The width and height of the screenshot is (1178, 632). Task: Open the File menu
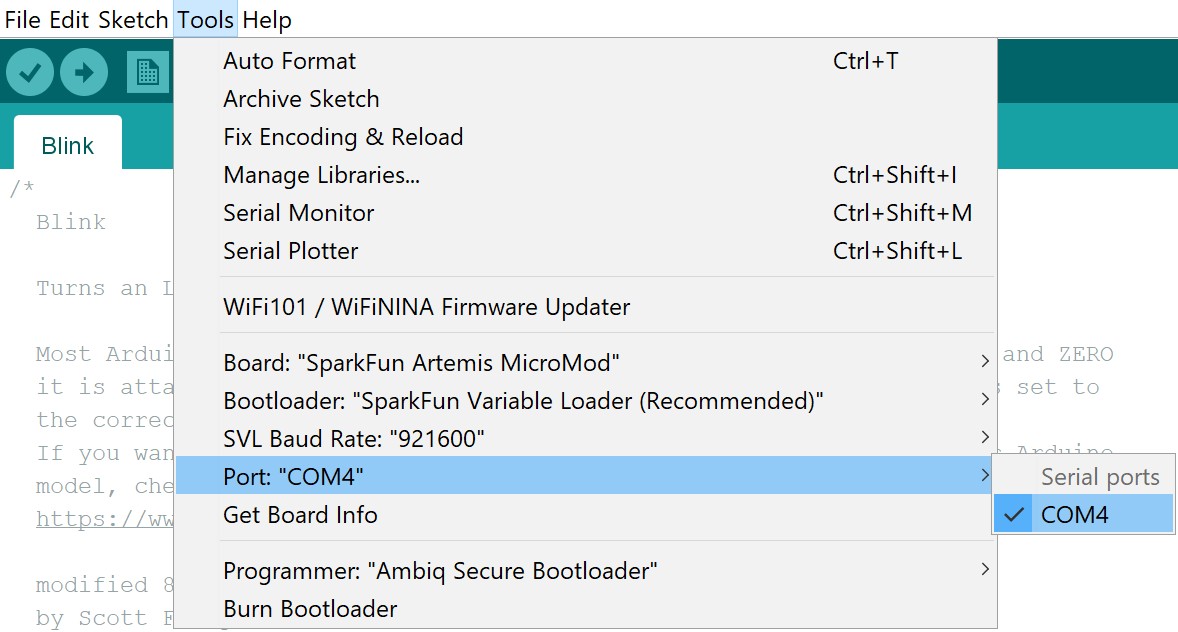(23, 20)
